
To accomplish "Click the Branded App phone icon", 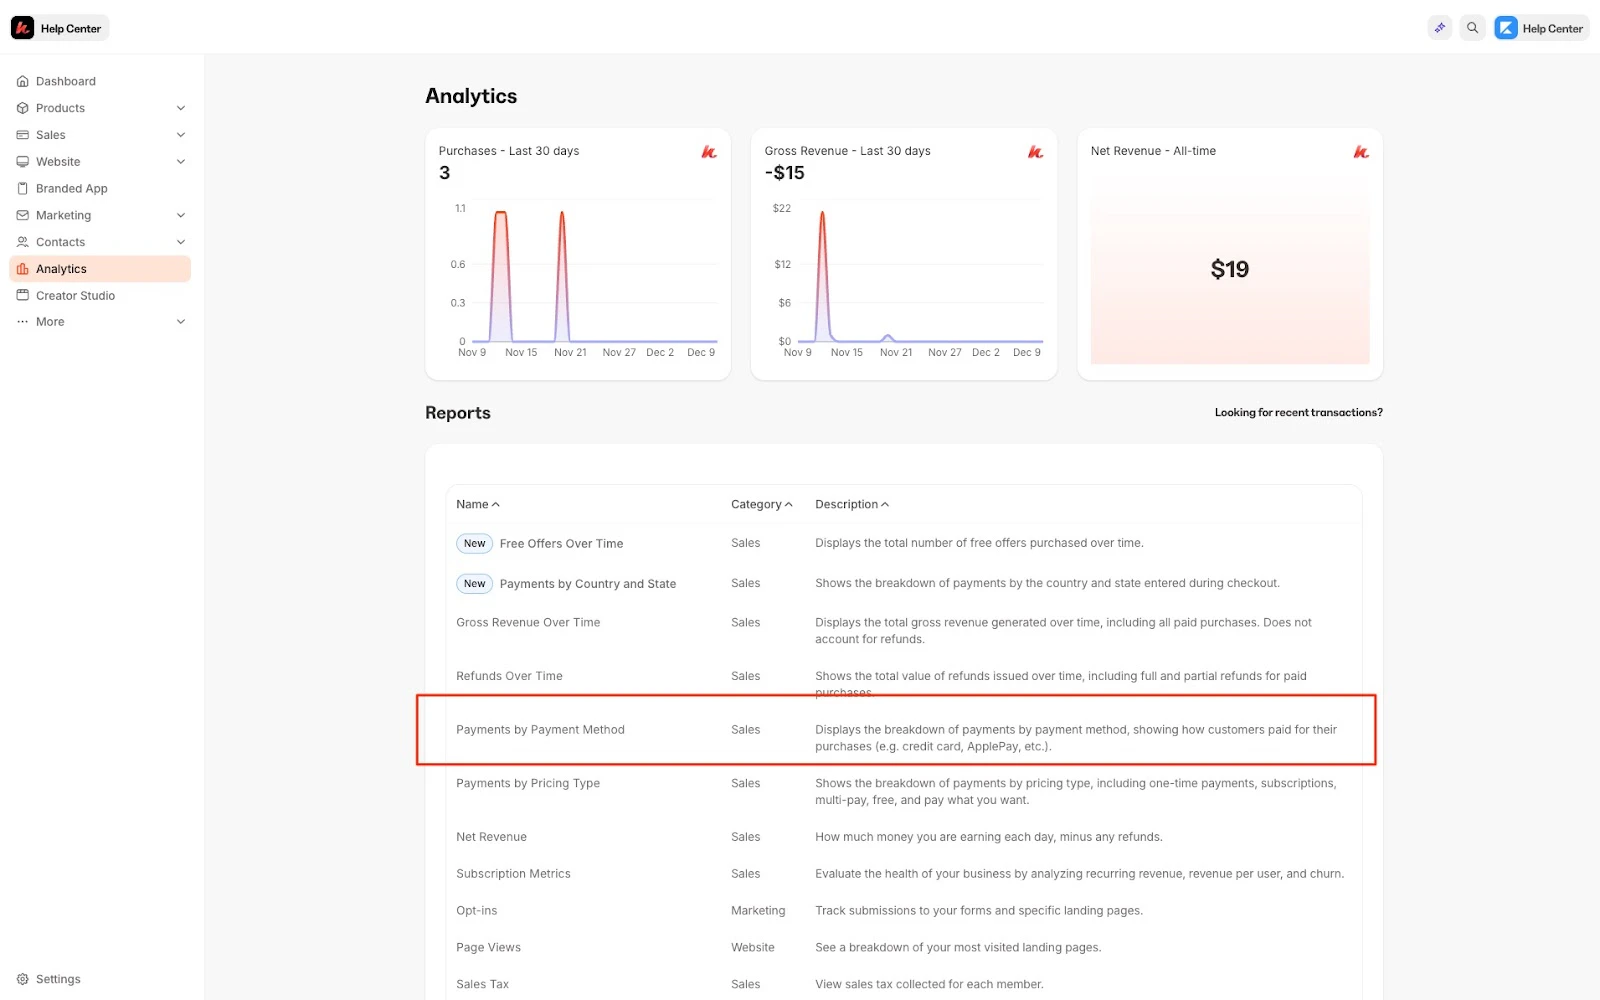I will 22,188.
